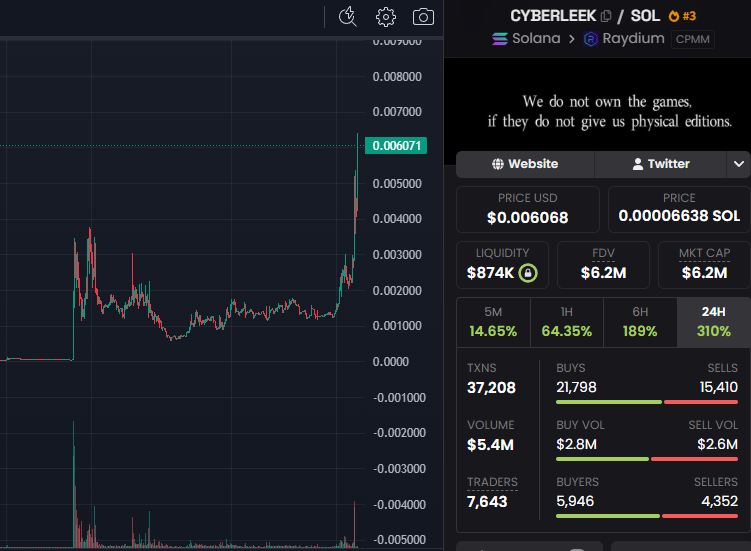Copy the CYBERLEEK token address
This screenshot has height=551, width=751.
[606, 16]
